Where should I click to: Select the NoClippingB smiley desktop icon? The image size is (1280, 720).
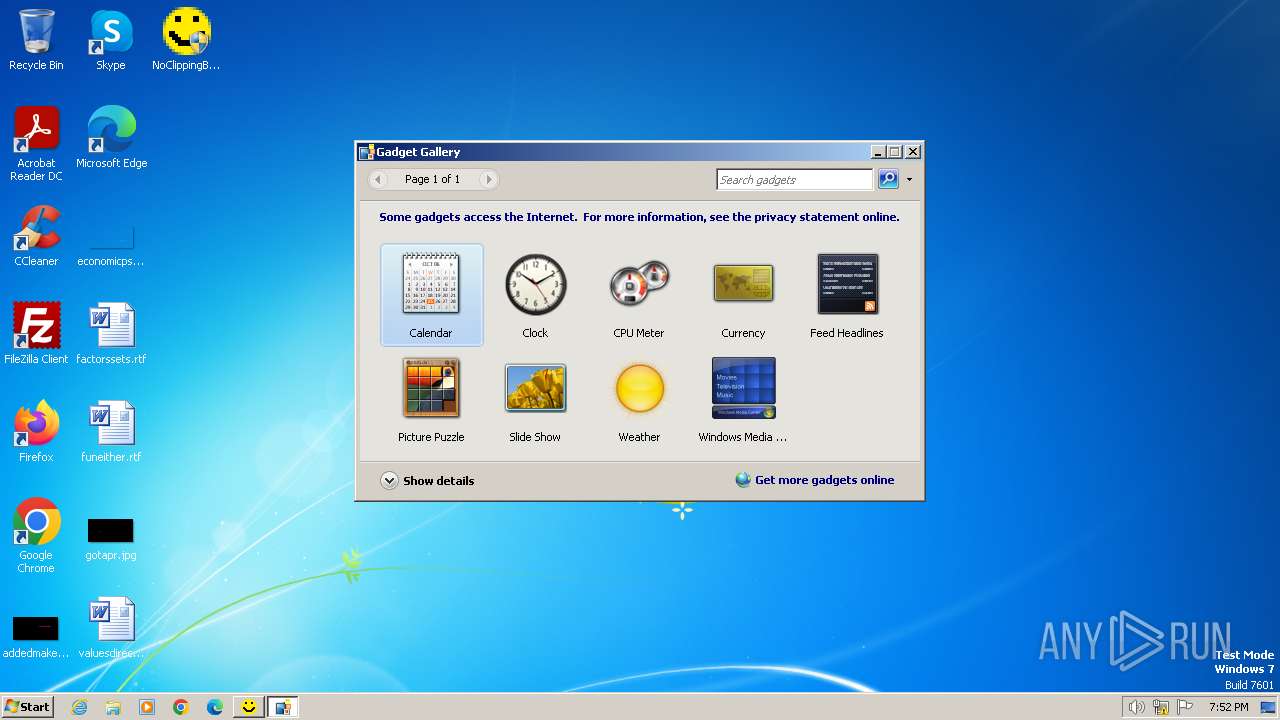[x=186, y=40]
